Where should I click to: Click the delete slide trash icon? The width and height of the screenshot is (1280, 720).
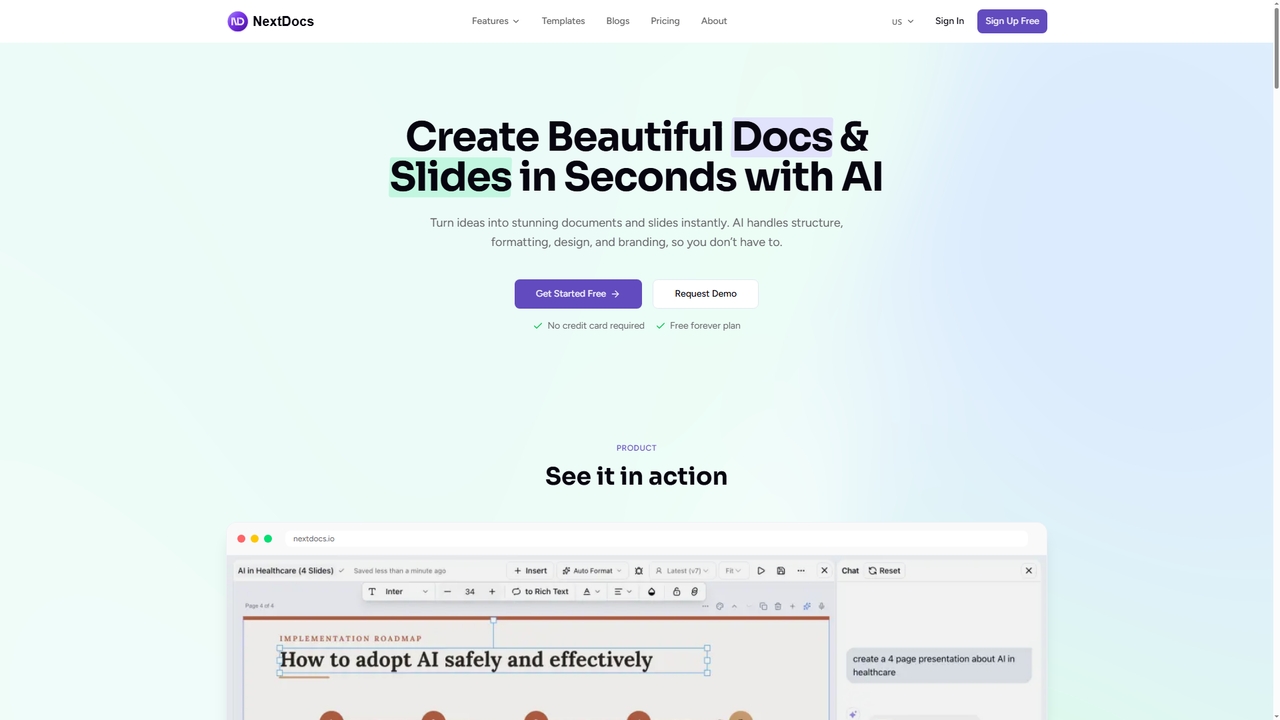(x=778, y=606)
